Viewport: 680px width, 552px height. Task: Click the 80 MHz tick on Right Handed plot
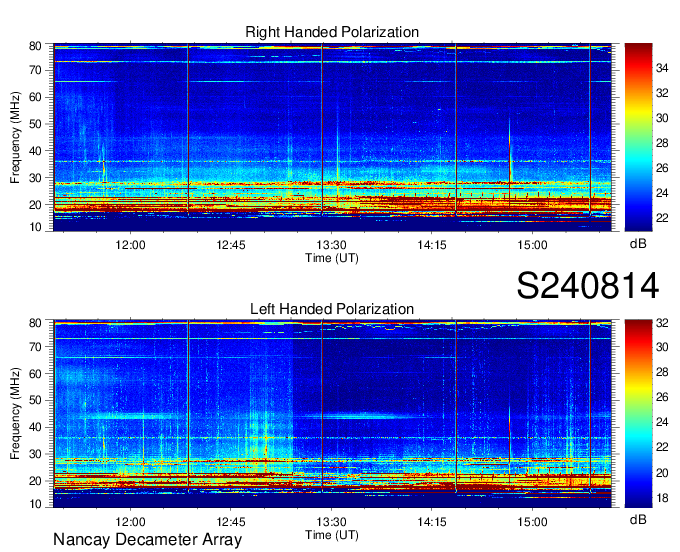click(35, 46)
